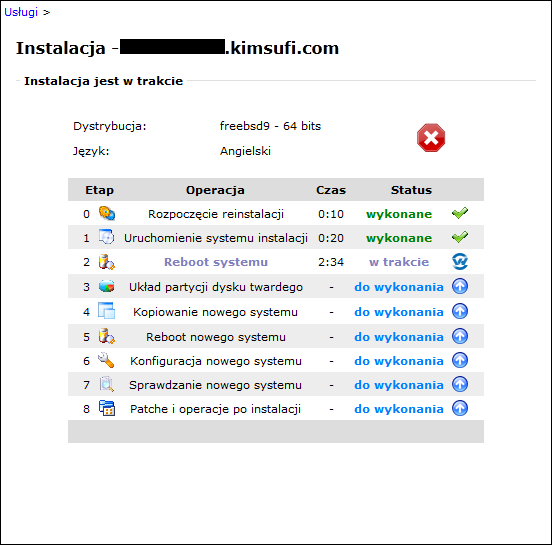The height and width of the screenshot is (545, 552).
Task: Click the blue arrow icon for Kopiowanie nowego systemu
Action: (460, 311)
